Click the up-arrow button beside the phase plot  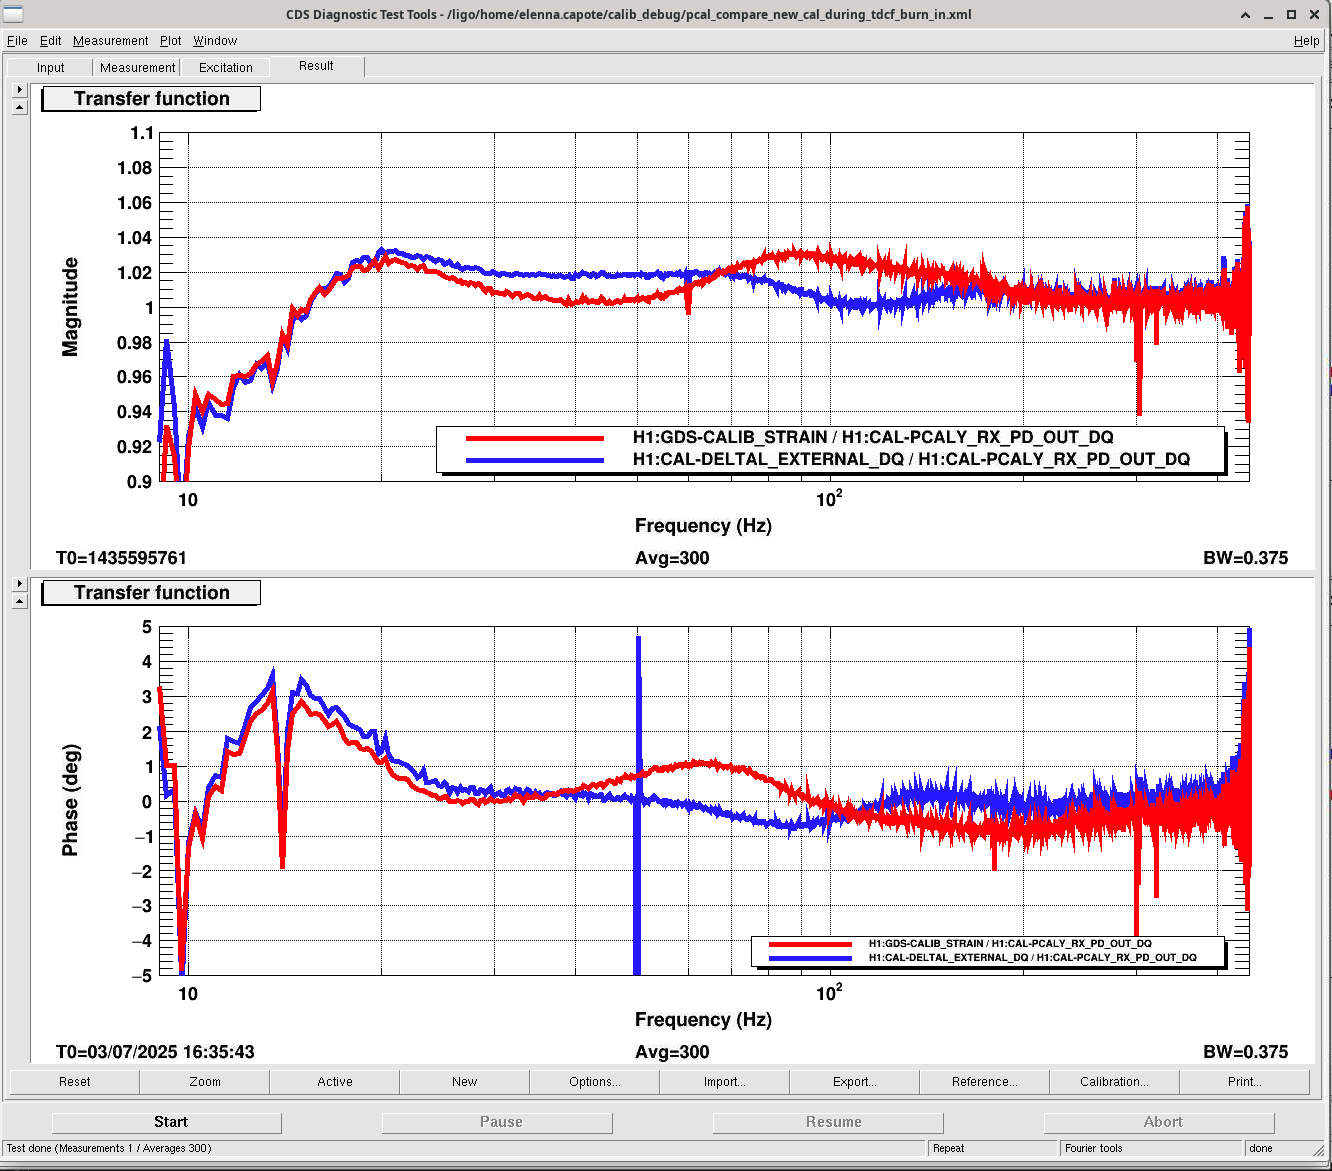19,601
